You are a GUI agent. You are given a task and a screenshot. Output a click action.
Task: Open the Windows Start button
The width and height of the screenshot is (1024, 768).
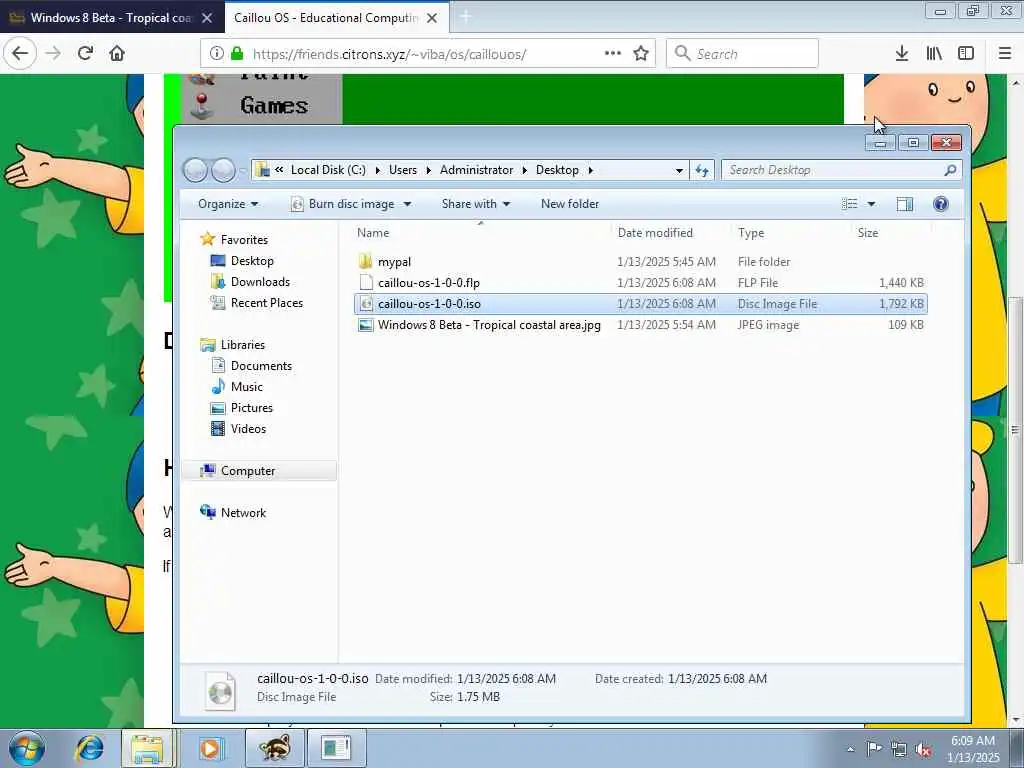pyautogui.click(x=27, y=748)
